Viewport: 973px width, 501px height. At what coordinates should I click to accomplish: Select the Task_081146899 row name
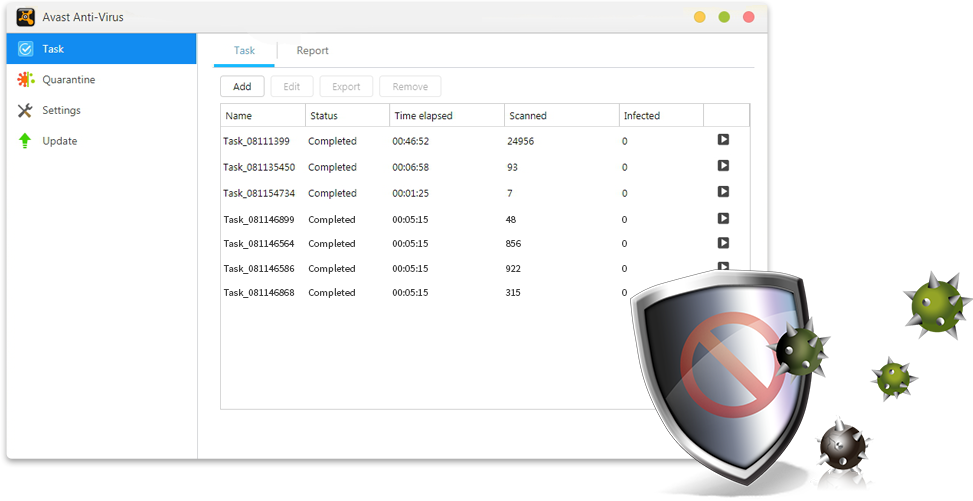pyautogui.click(x=259, y=220)
